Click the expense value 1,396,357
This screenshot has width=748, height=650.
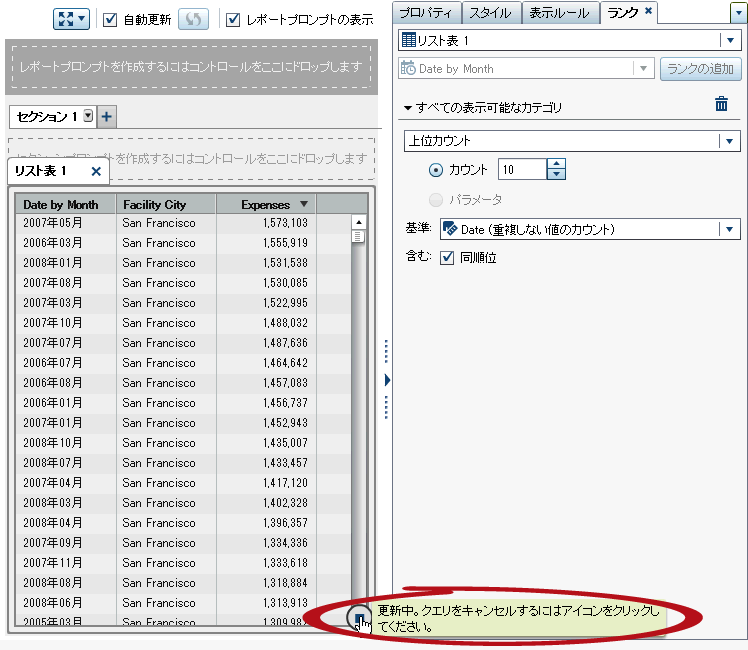(285, 523)
